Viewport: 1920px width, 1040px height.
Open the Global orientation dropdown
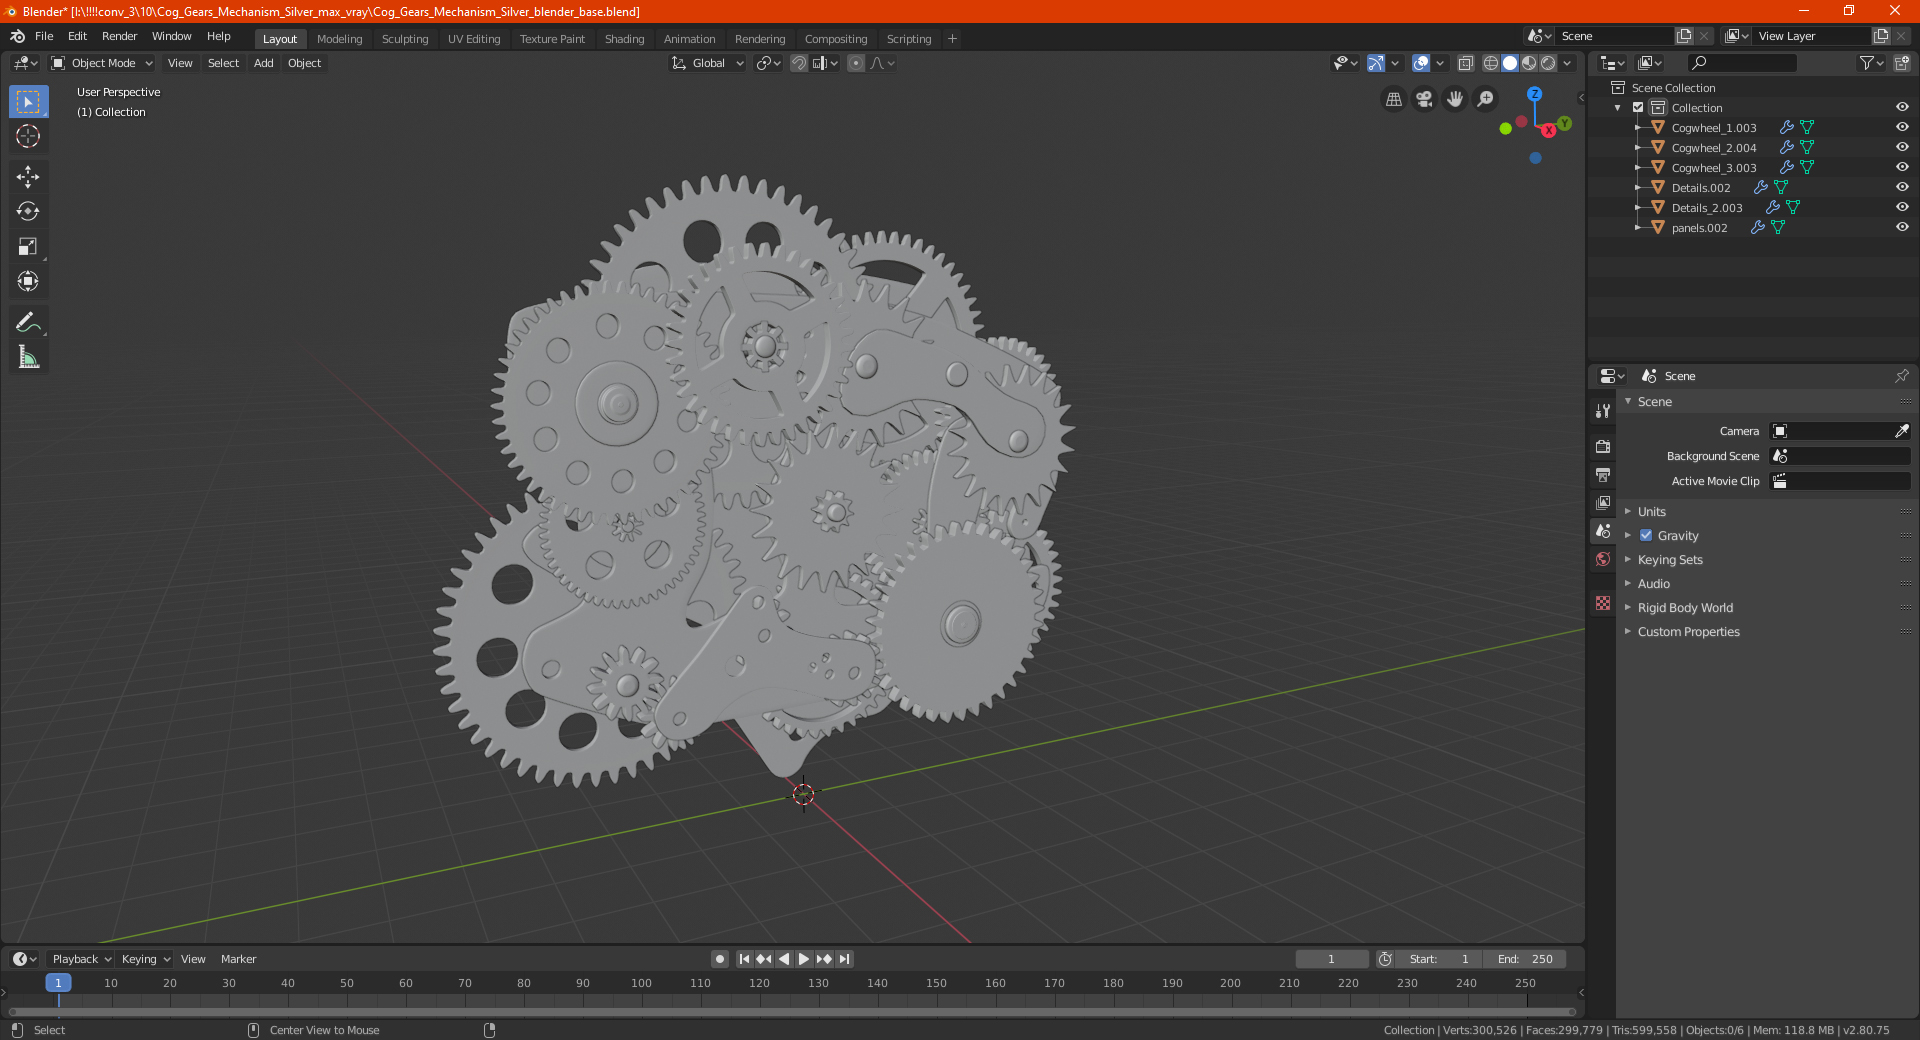[x=708, y=63]
